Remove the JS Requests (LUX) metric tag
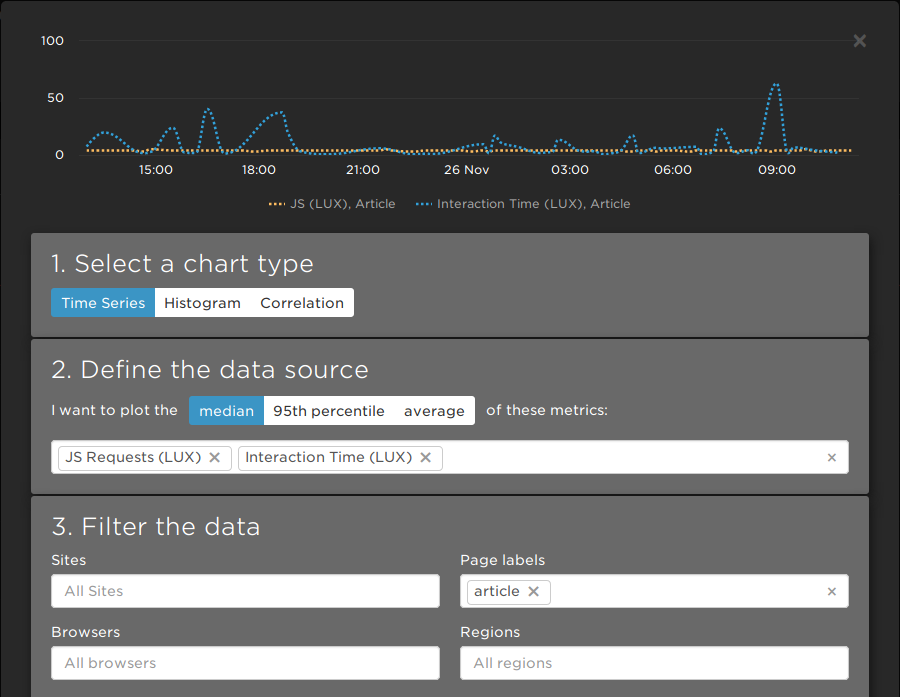 pyautogui.click(x=214, y=458)
